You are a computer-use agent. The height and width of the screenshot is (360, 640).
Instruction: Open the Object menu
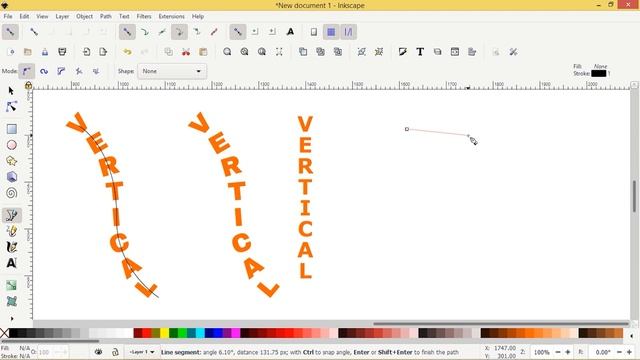click(84, 16)
